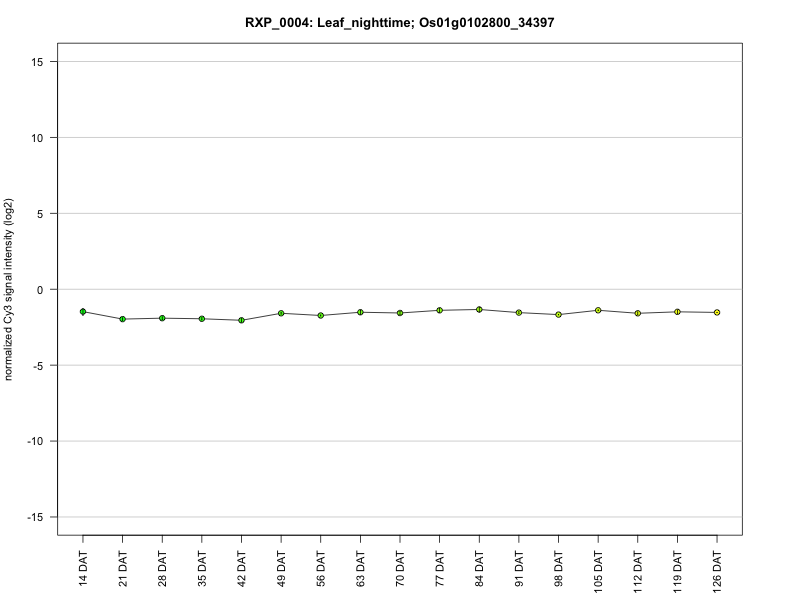Select the 63 DAT data point
Image resolution: width=800 pixels, height=600 pixels.
click(360, 312)
